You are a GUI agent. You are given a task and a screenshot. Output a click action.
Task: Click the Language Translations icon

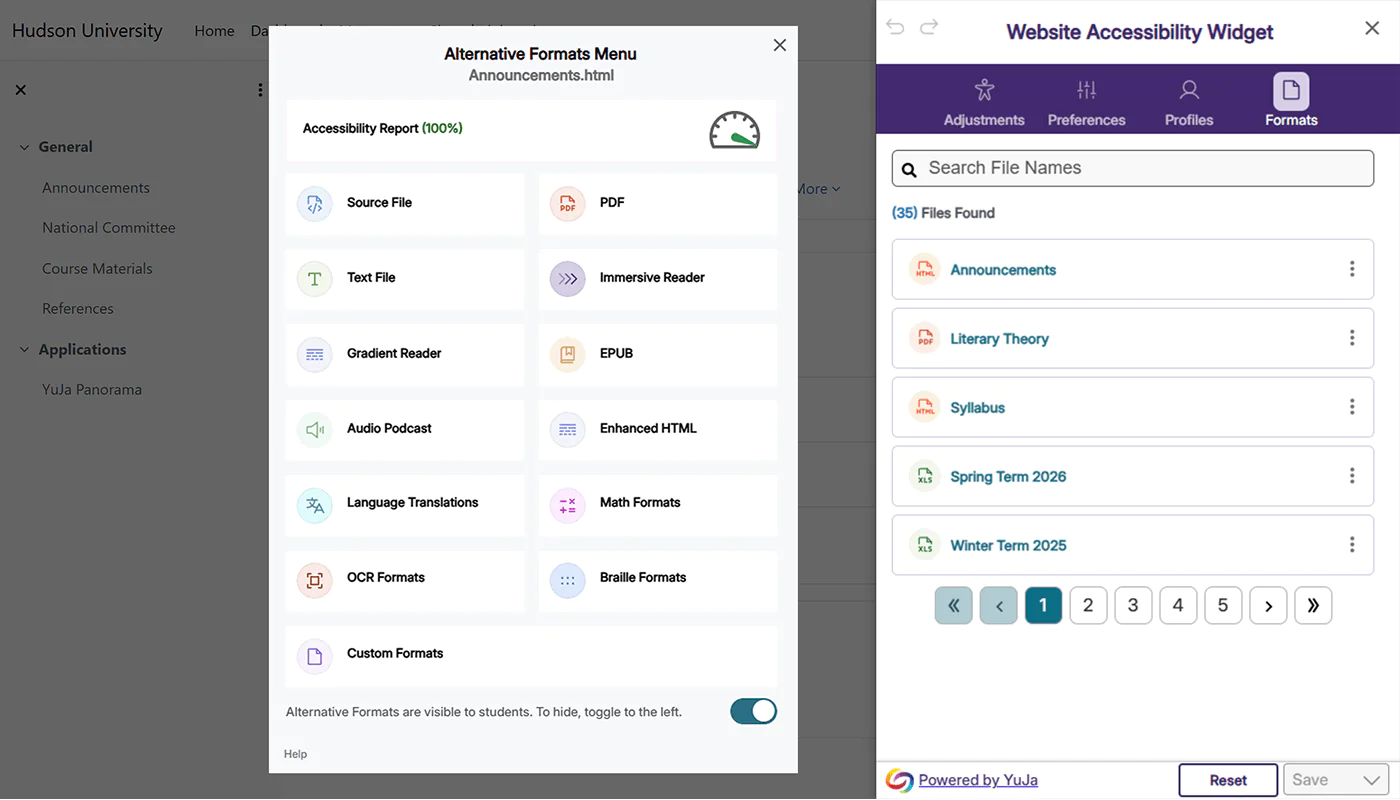click(x=315, y=504)
